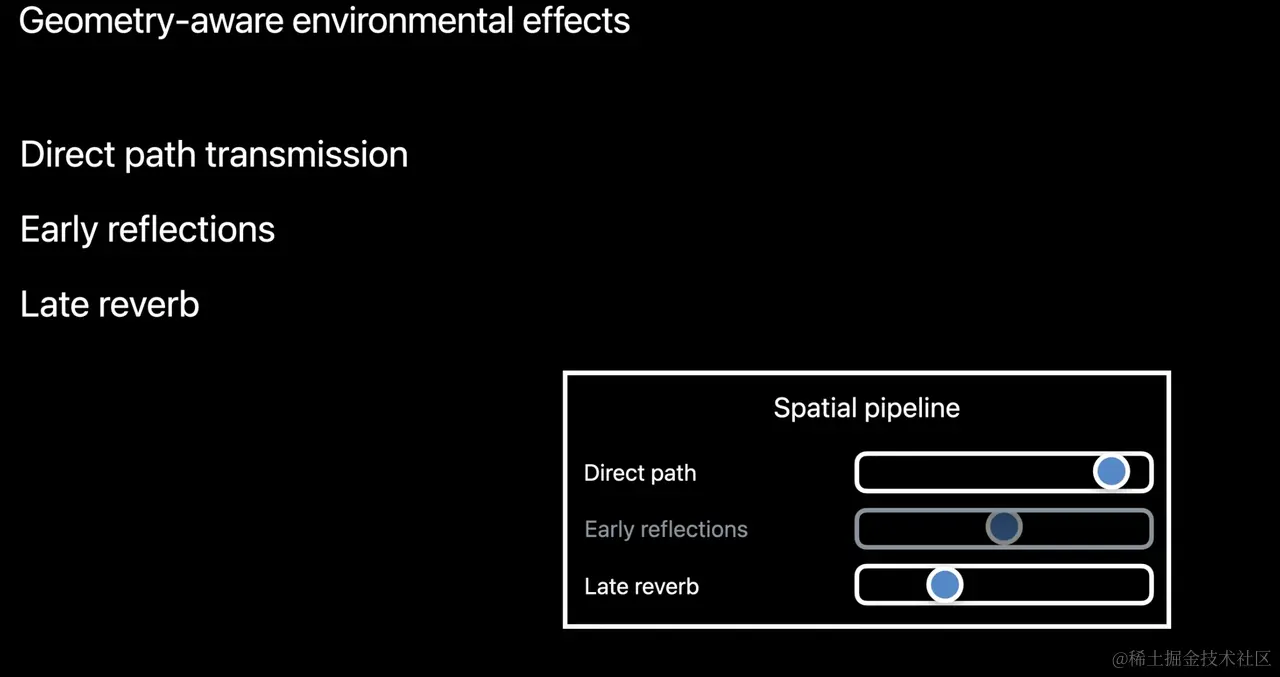Click the Direct path transmission bullet text
The image size is (1280, 677).
pyautogui.click(x=214, y=155)
